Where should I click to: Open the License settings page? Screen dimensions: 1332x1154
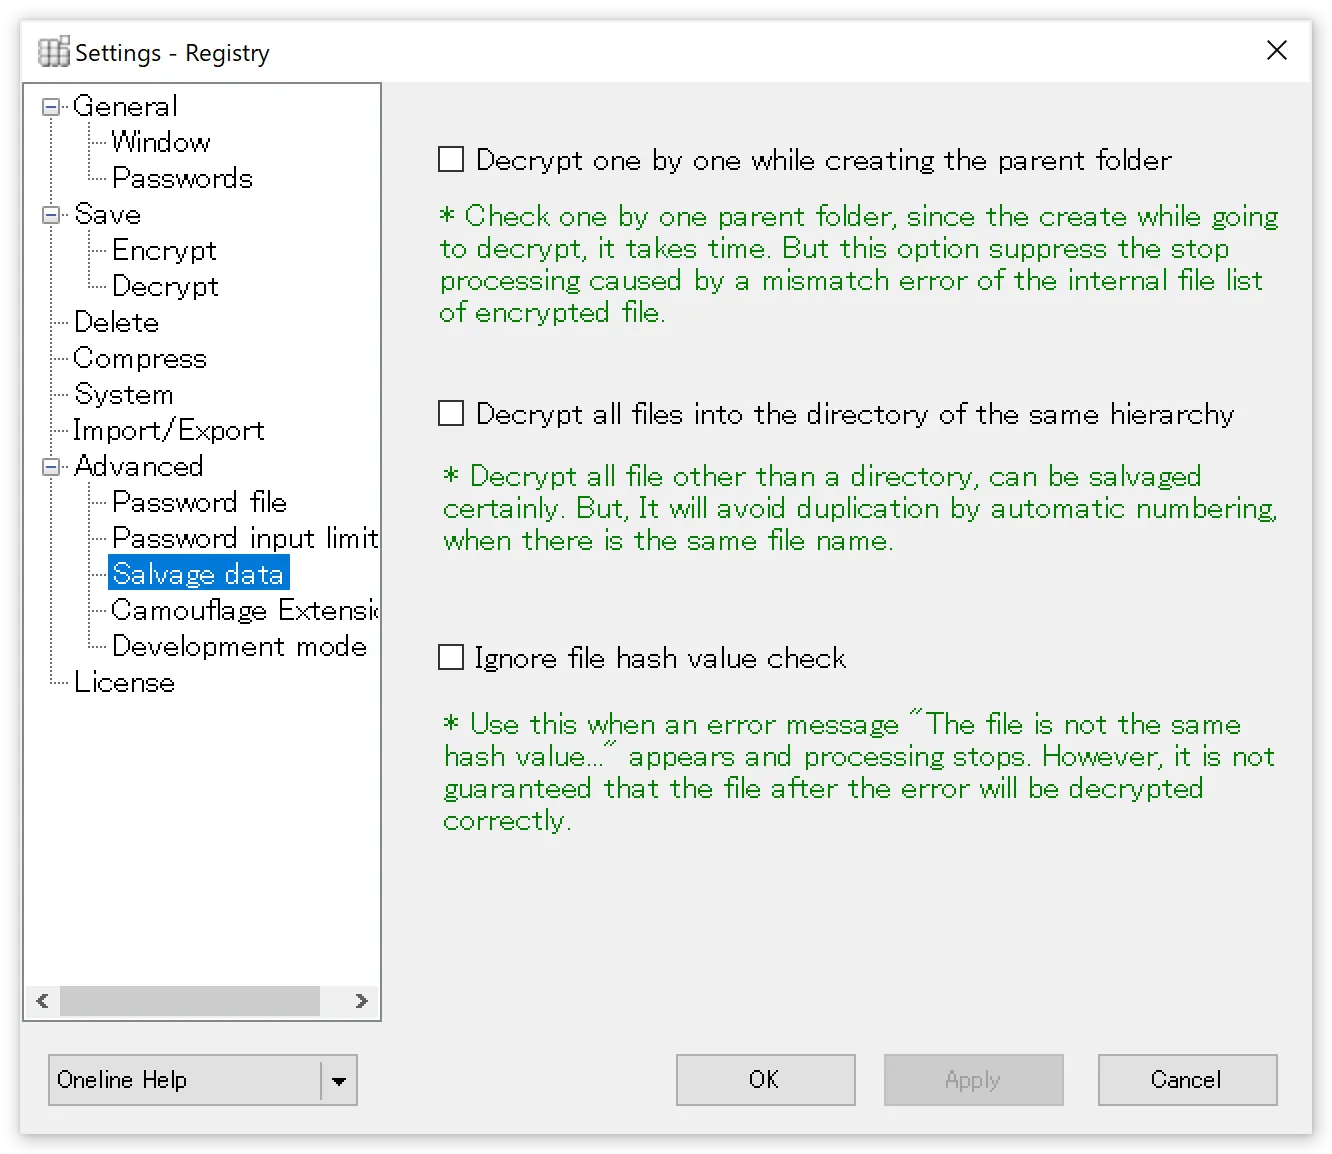124,682
